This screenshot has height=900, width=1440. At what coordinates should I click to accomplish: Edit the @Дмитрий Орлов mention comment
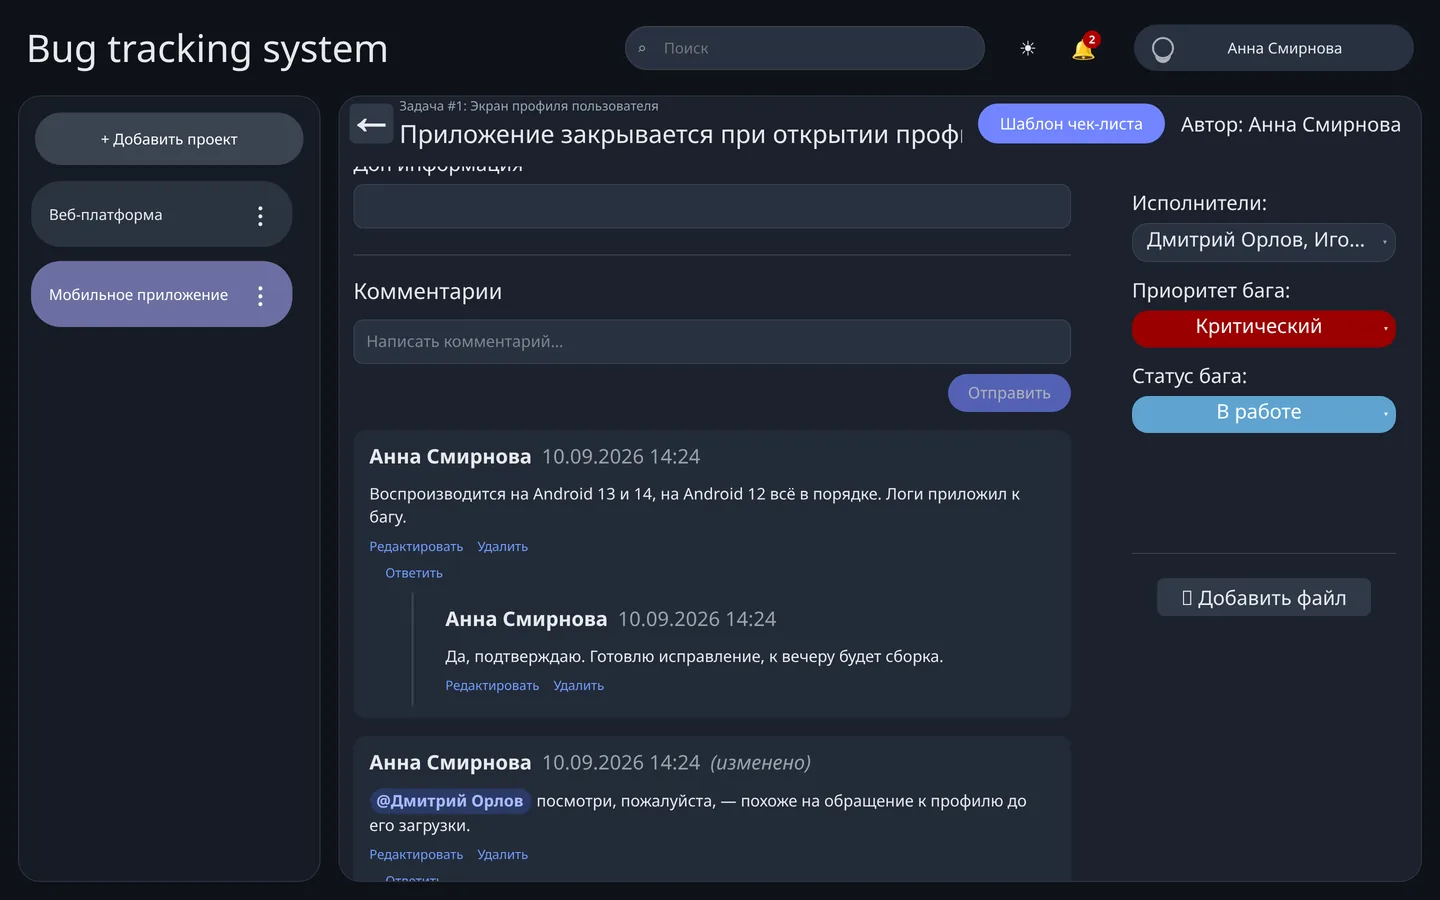416,855
